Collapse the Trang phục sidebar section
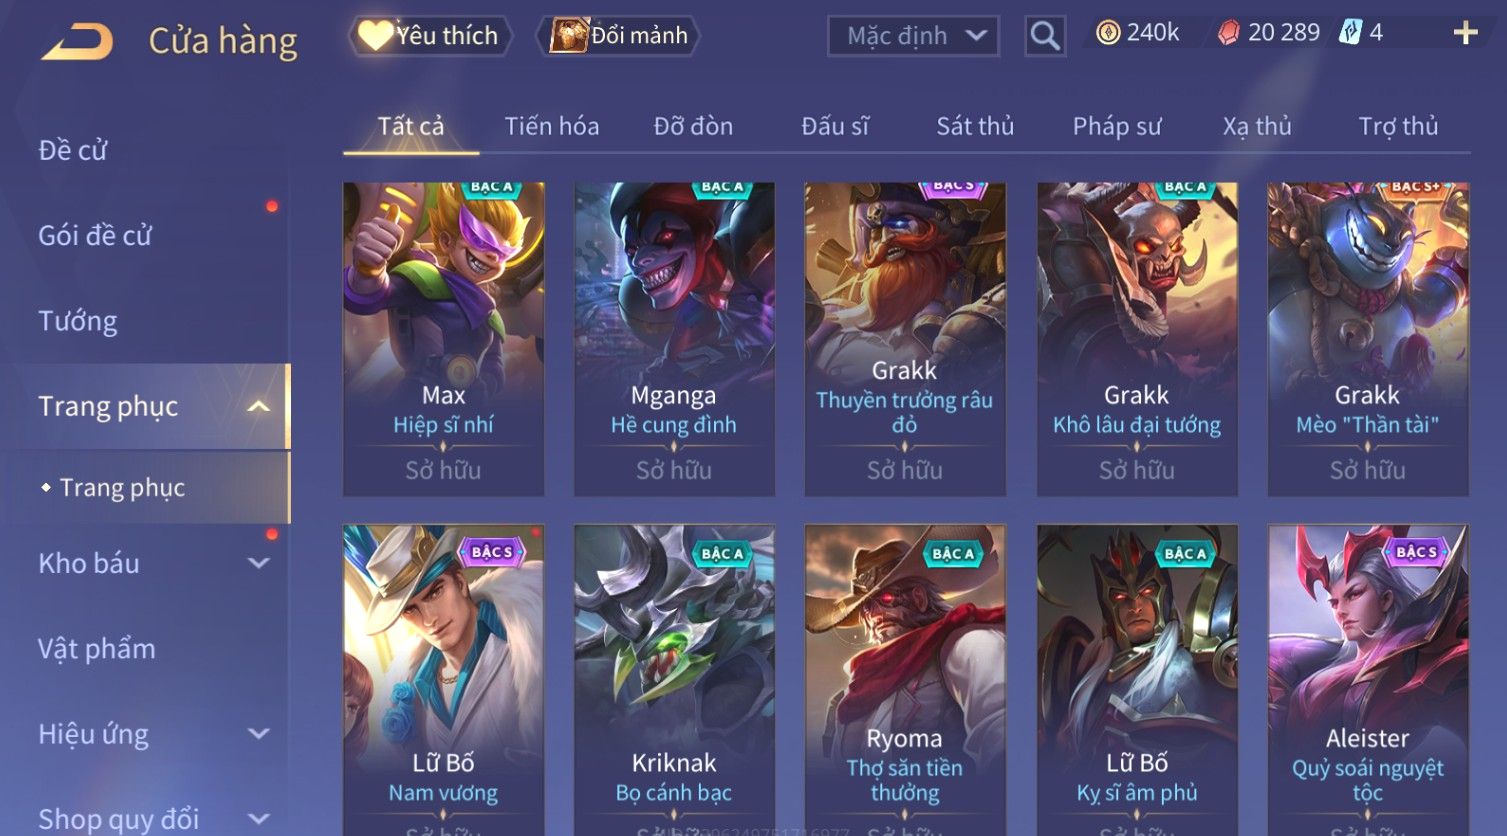Screen dimensions: 1507x836 [x=258, y=406]
